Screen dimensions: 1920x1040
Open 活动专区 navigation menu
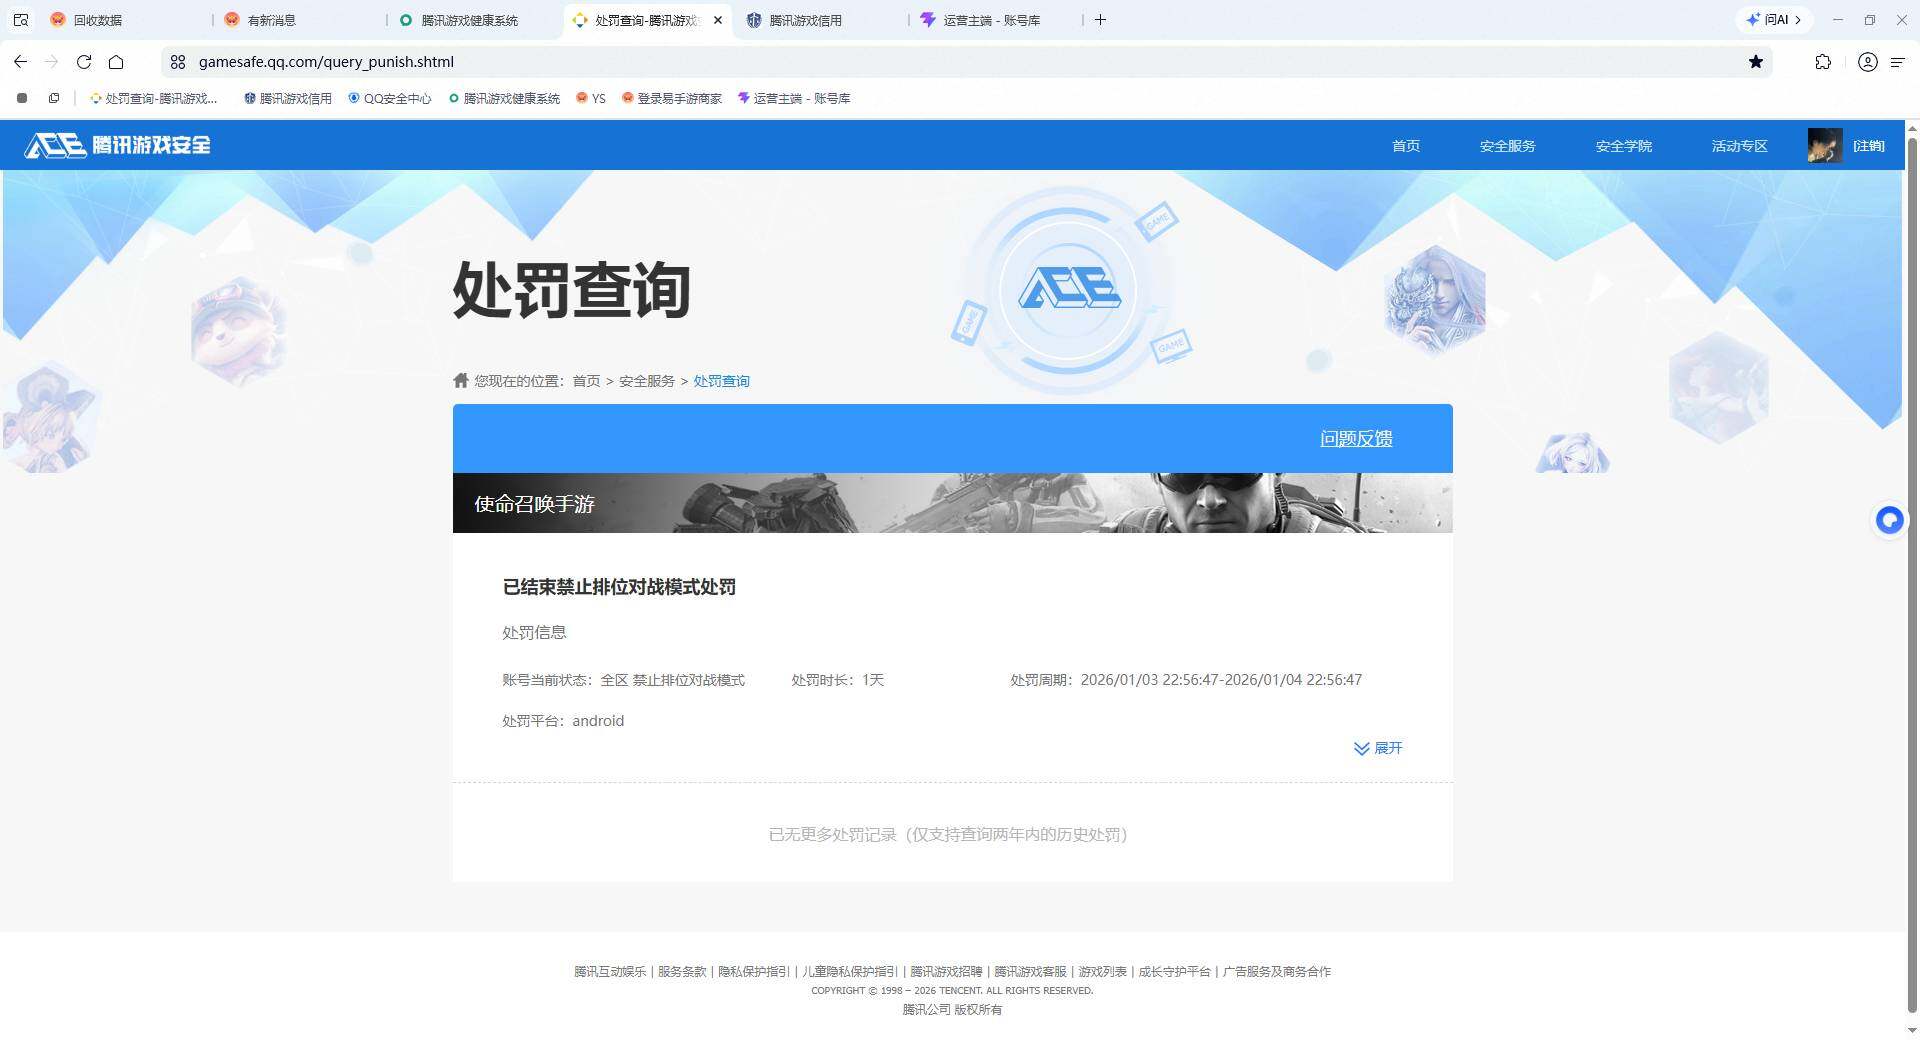1739,146
